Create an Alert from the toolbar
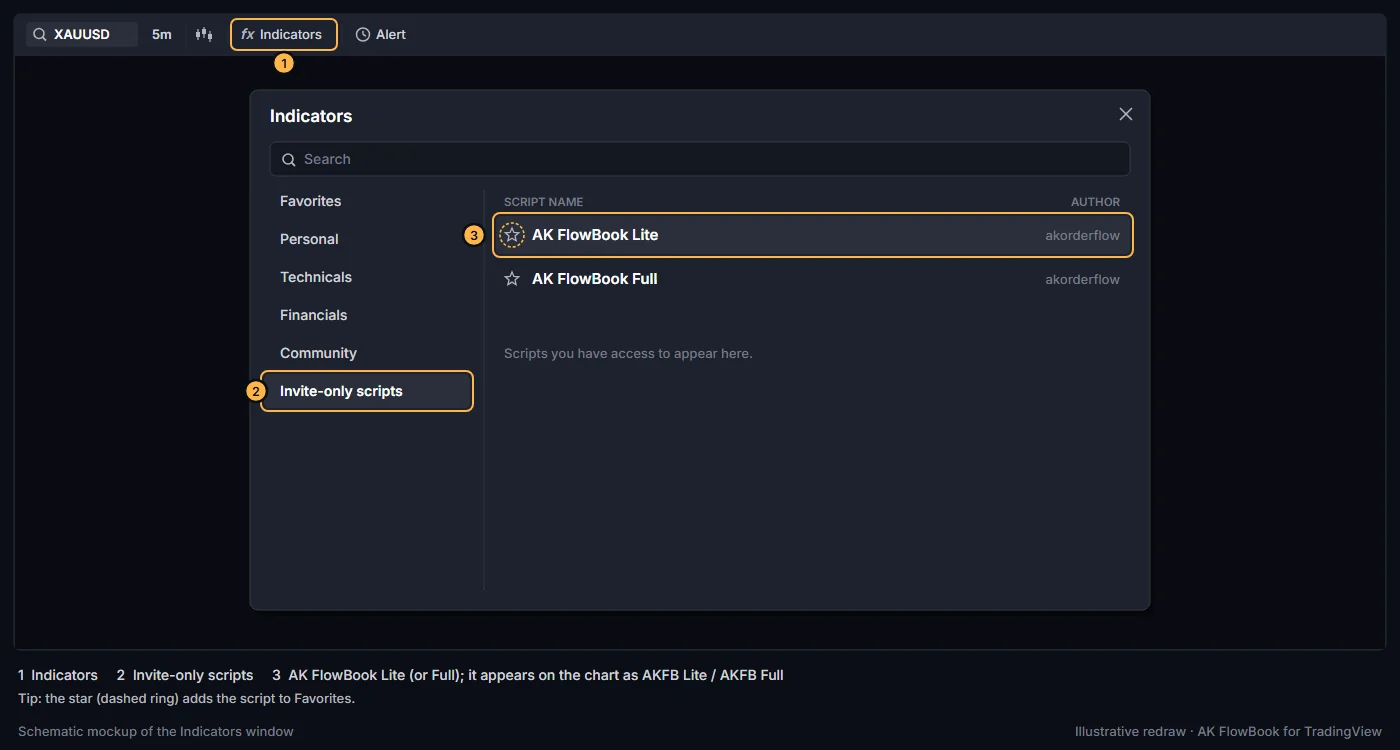 tap(381, 34)
